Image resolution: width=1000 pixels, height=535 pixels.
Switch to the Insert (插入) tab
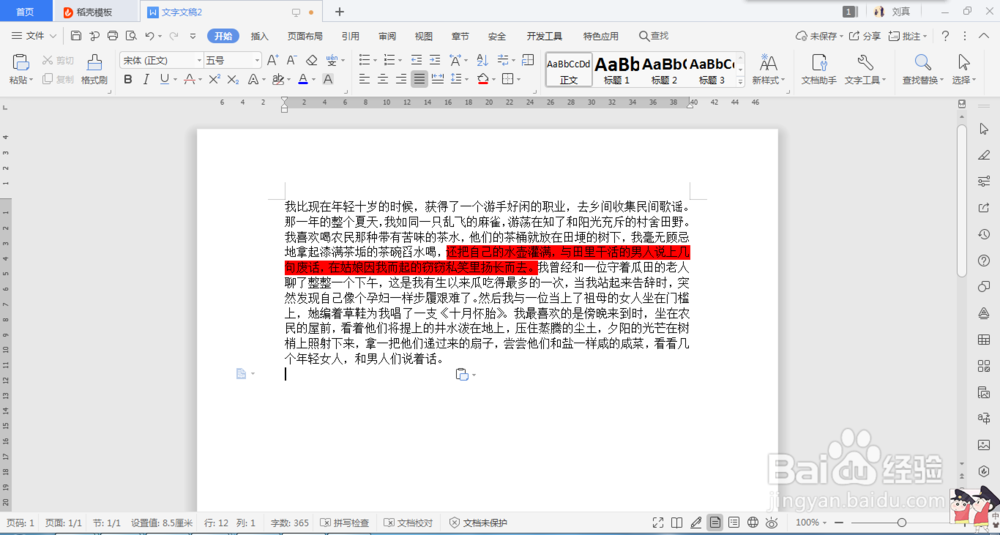click(x=260, y=36)
